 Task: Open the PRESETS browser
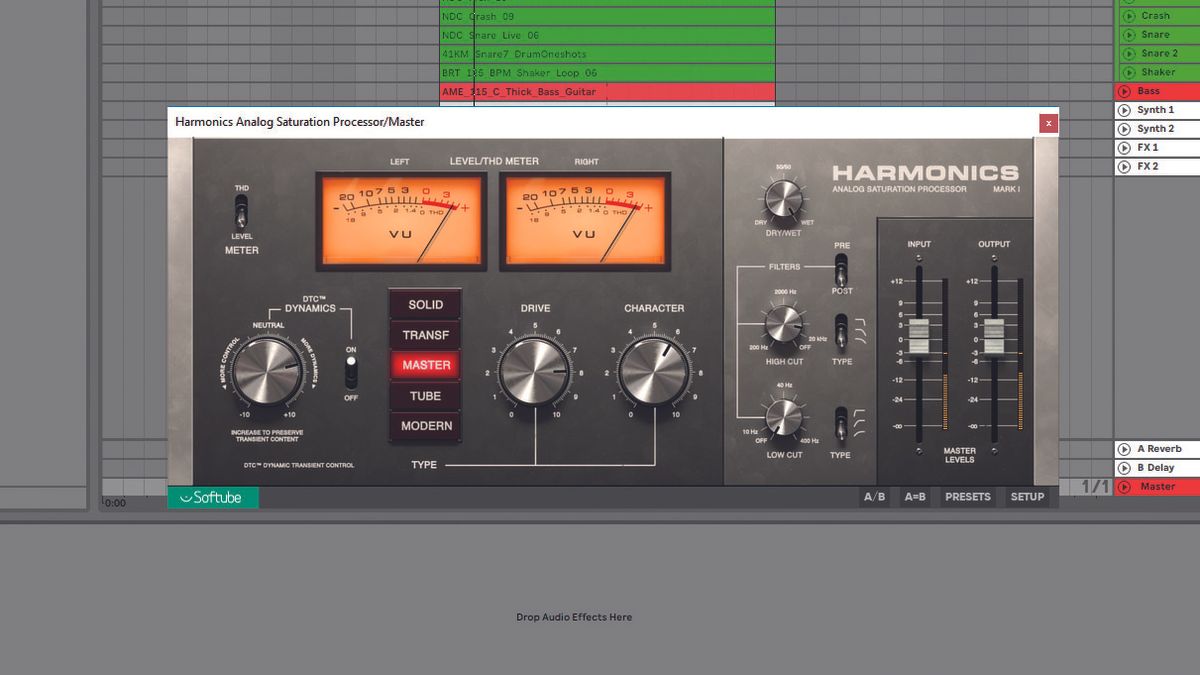(967, 496)
